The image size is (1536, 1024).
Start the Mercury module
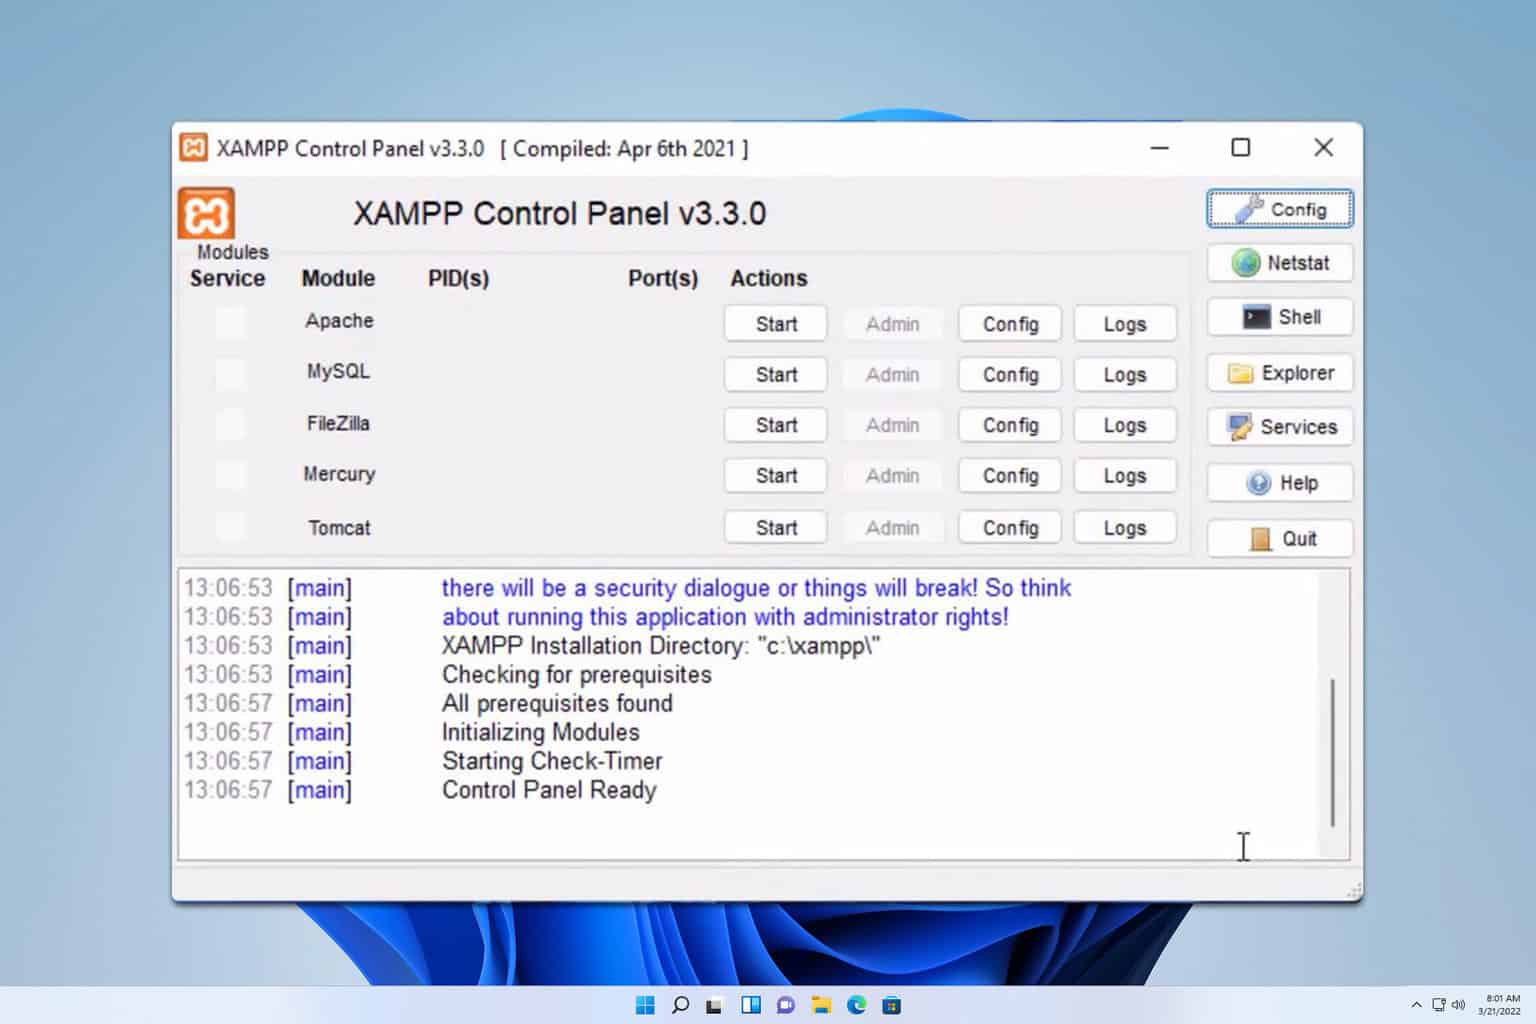pos(776,476)
